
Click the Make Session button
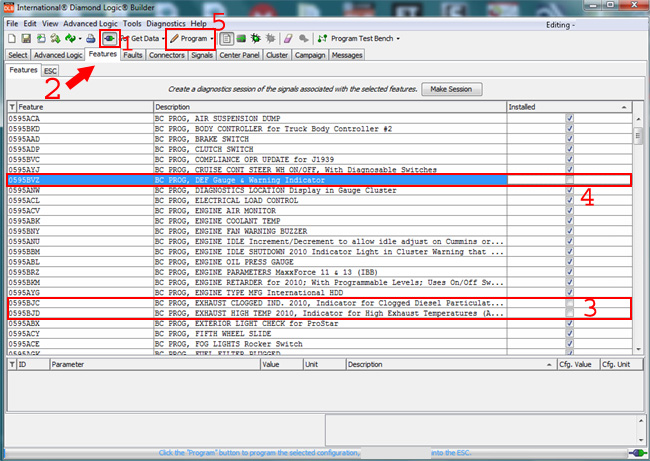(451, 89)
